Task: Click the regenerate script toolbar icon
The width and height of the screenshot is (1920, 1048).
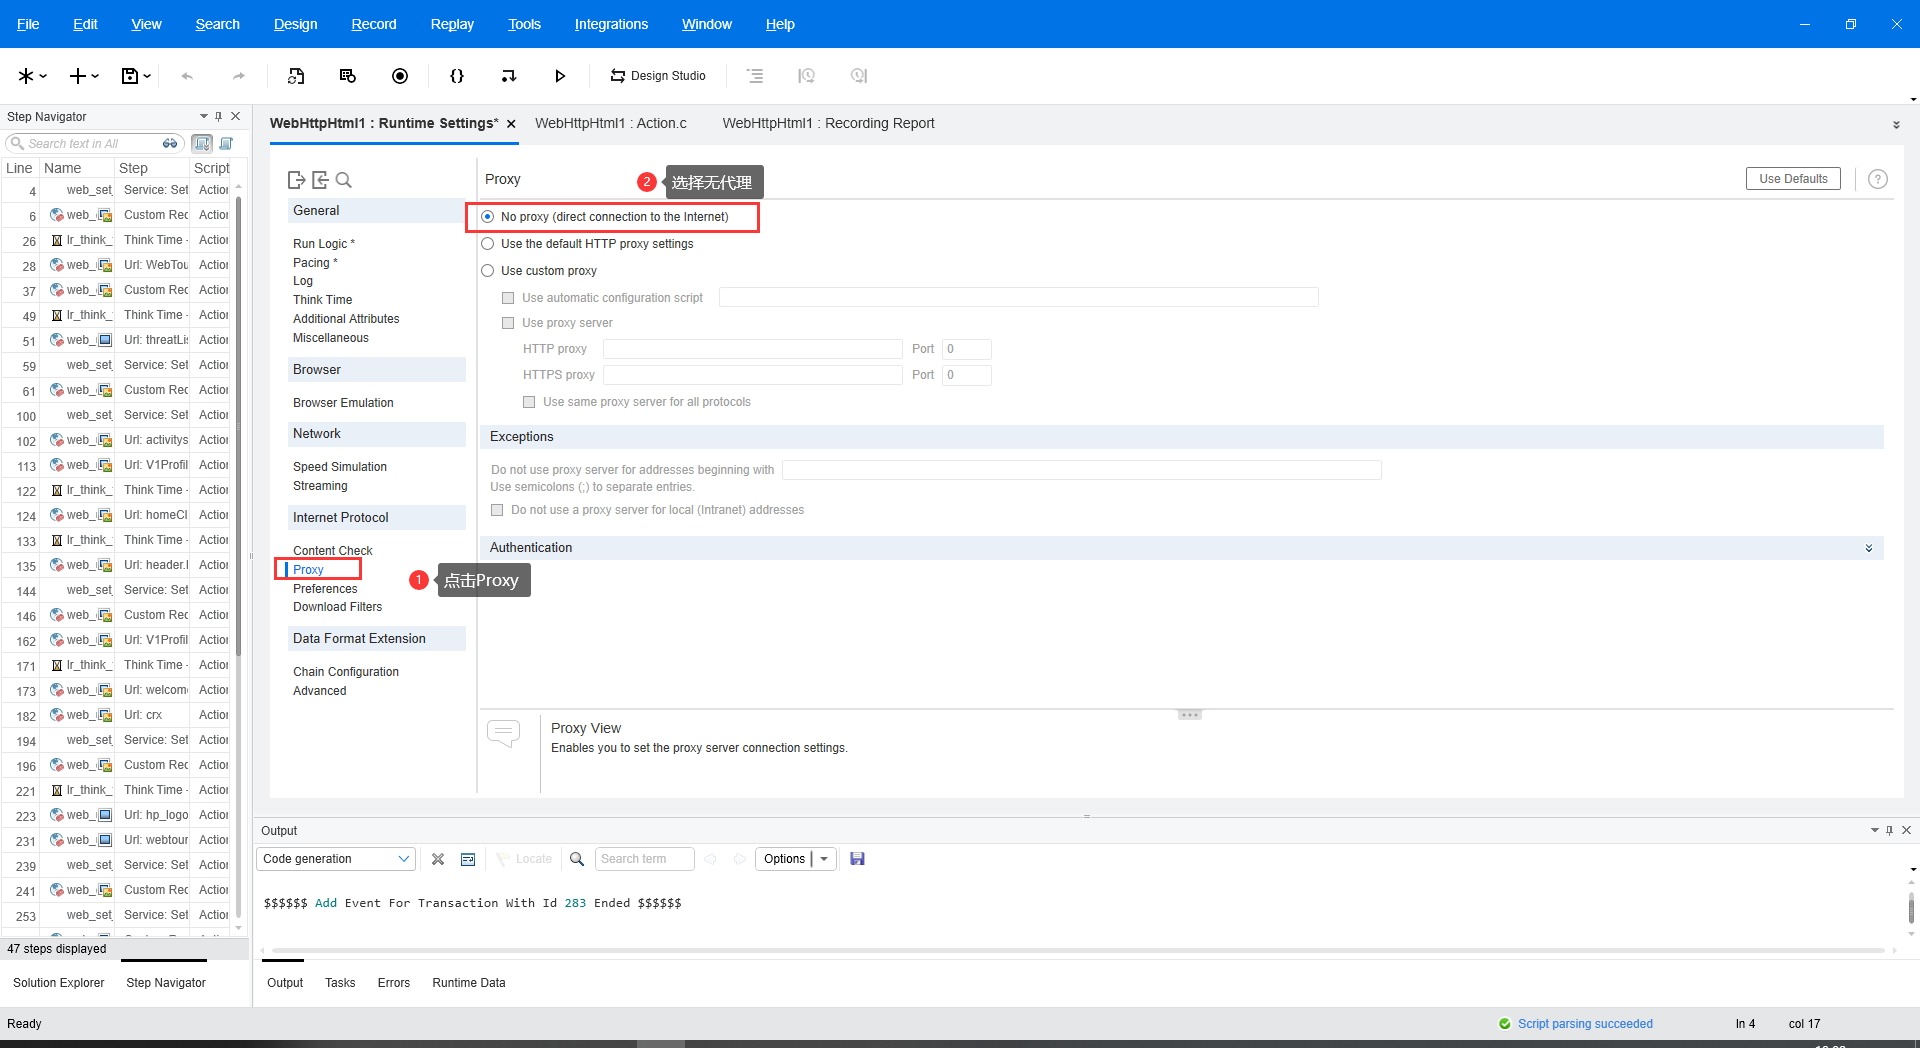Action: point(296,76)
